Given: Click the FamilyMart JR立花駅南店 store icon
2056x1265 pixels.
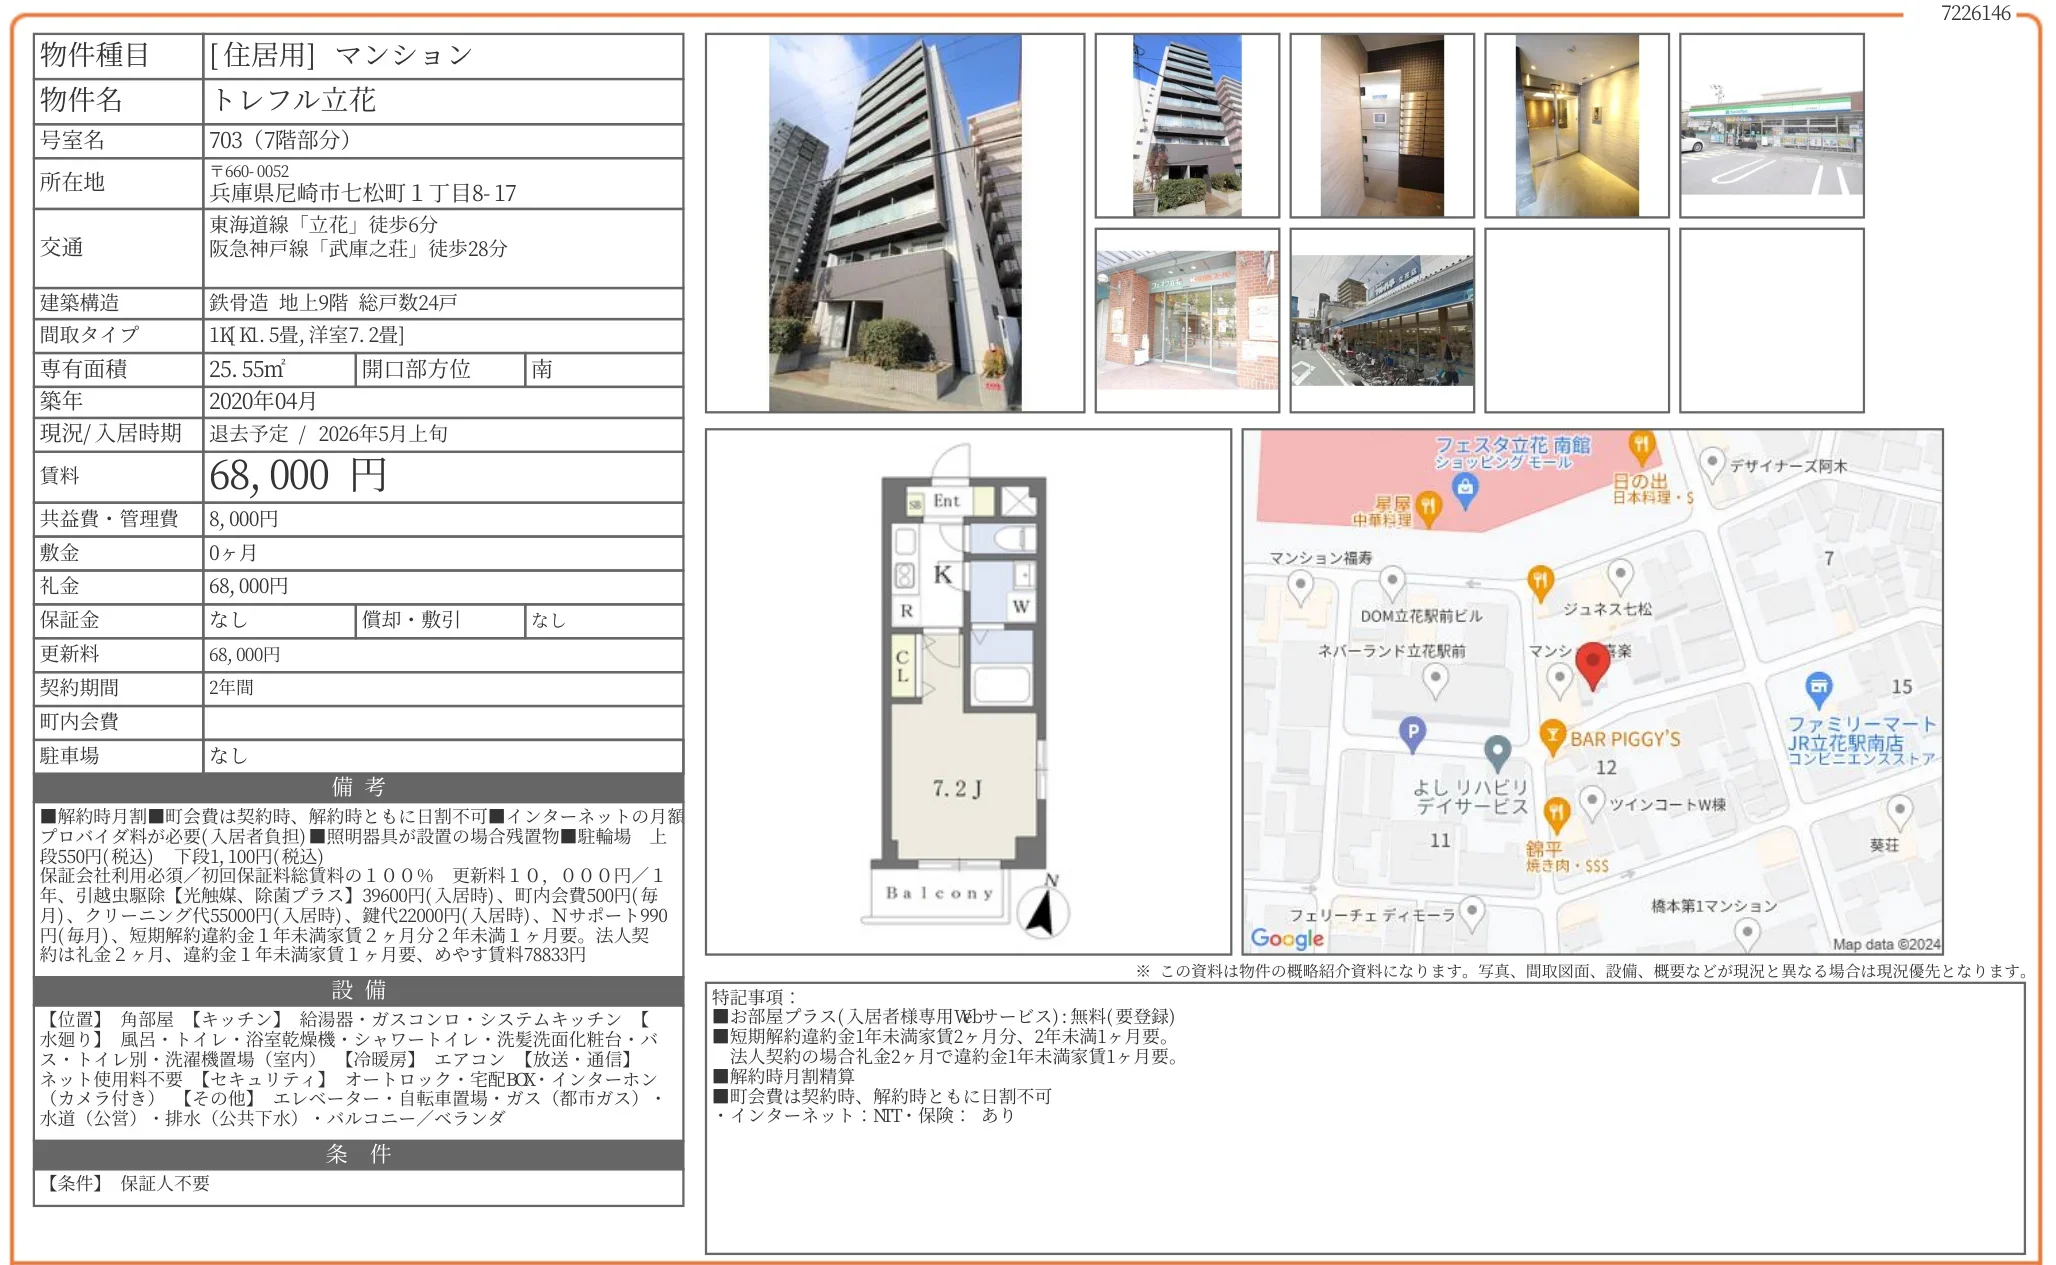Looking at the screenshot, I should (1818, 686).
